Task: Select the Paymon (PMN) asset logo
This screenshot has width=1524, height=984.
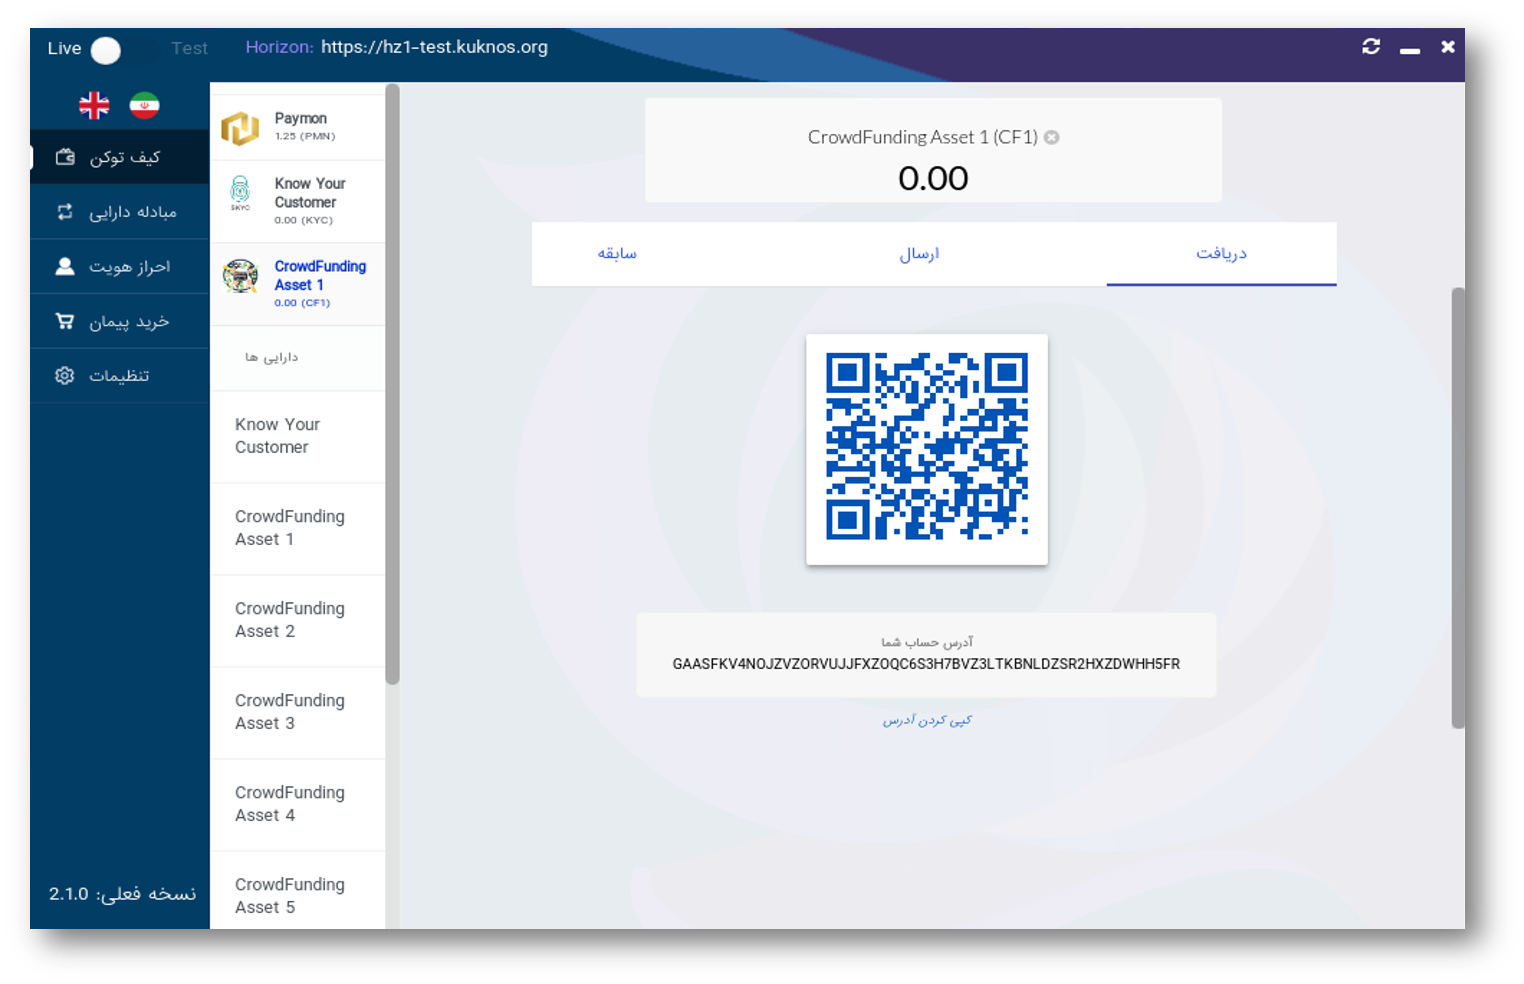Action: pos(240,128)
